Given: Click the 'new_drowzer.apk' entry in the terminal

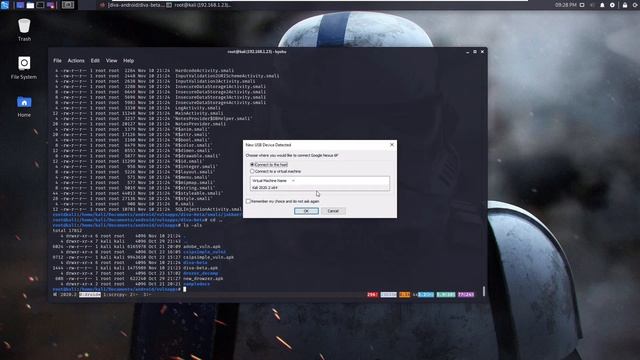Looking at the screenshot, I should (203, 278).
